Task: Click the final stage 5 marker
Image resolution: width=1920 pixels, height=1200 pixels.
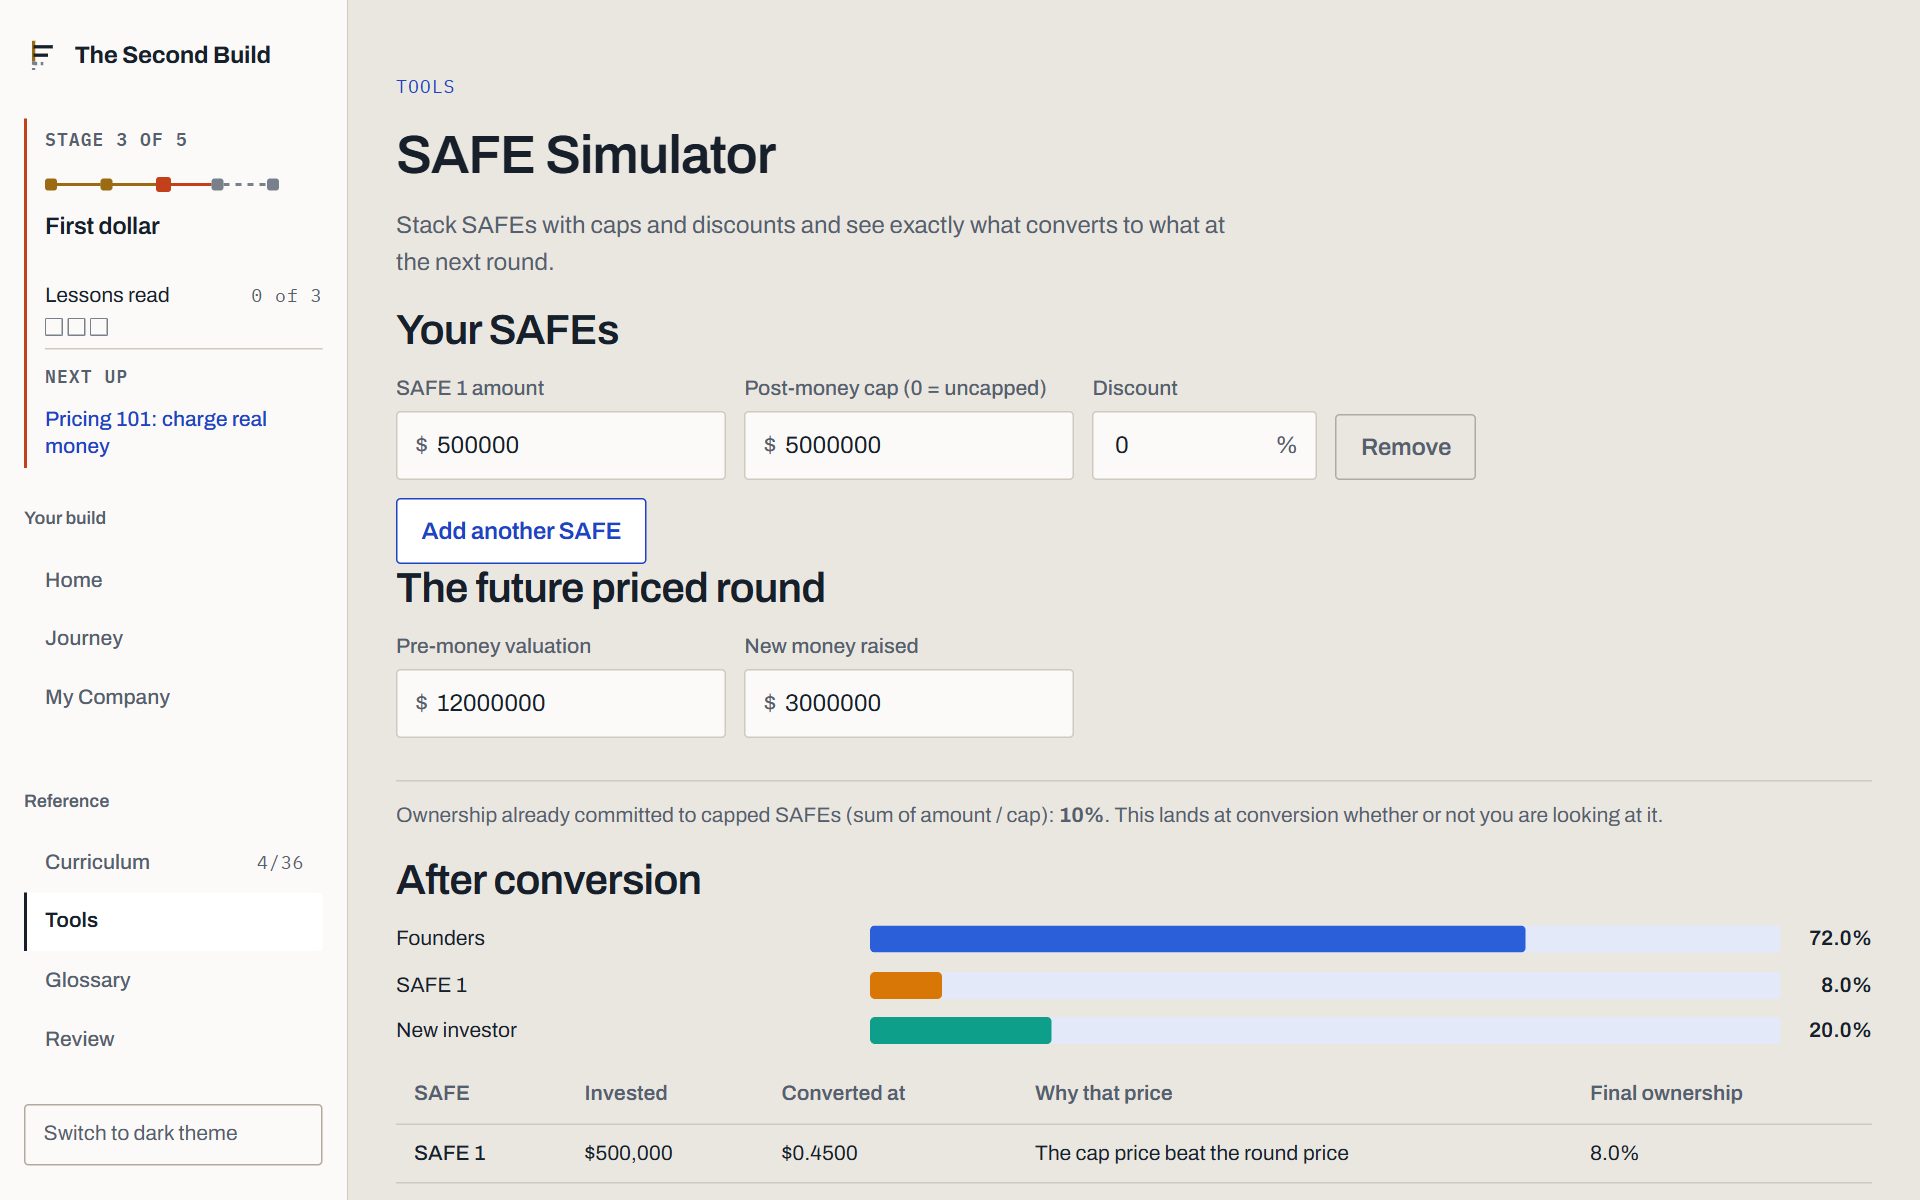Action: click(273, 184)
